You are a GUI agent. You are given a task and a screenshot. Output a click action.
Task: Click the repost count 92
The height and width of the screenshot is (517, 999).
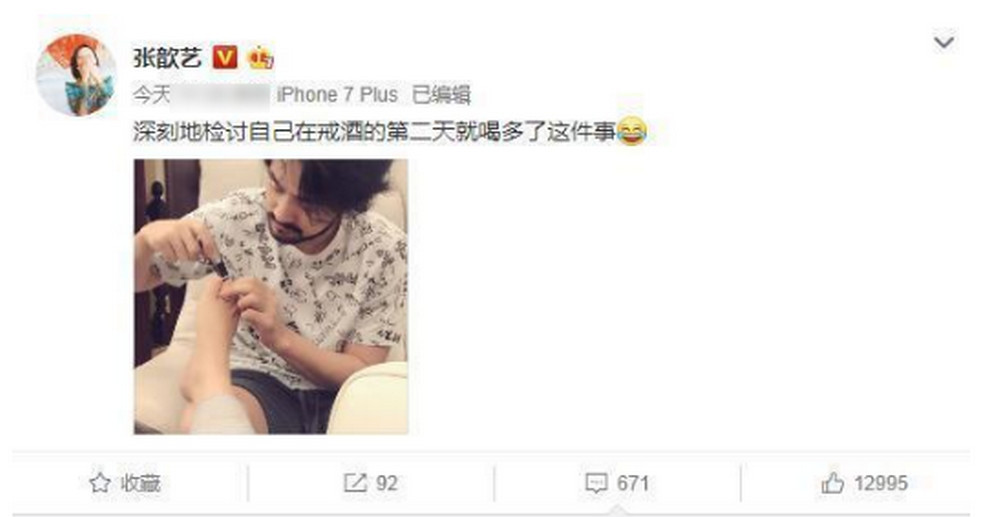(x=387, y=483)
